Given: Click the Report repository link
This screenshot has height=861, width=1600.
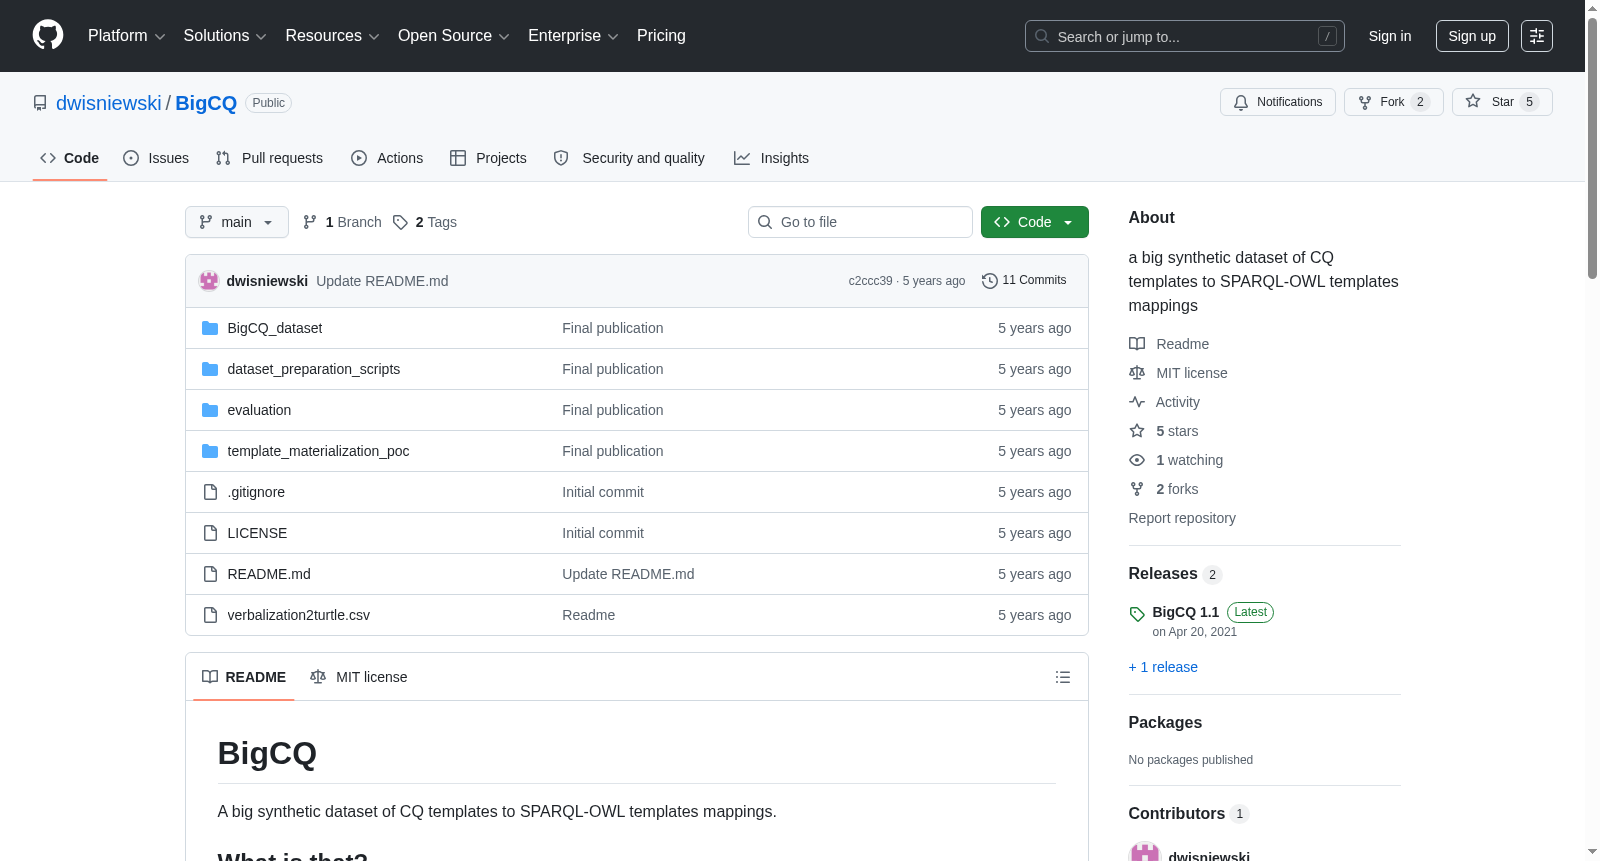Looking at the screenshot, I should click(1182, 518).
